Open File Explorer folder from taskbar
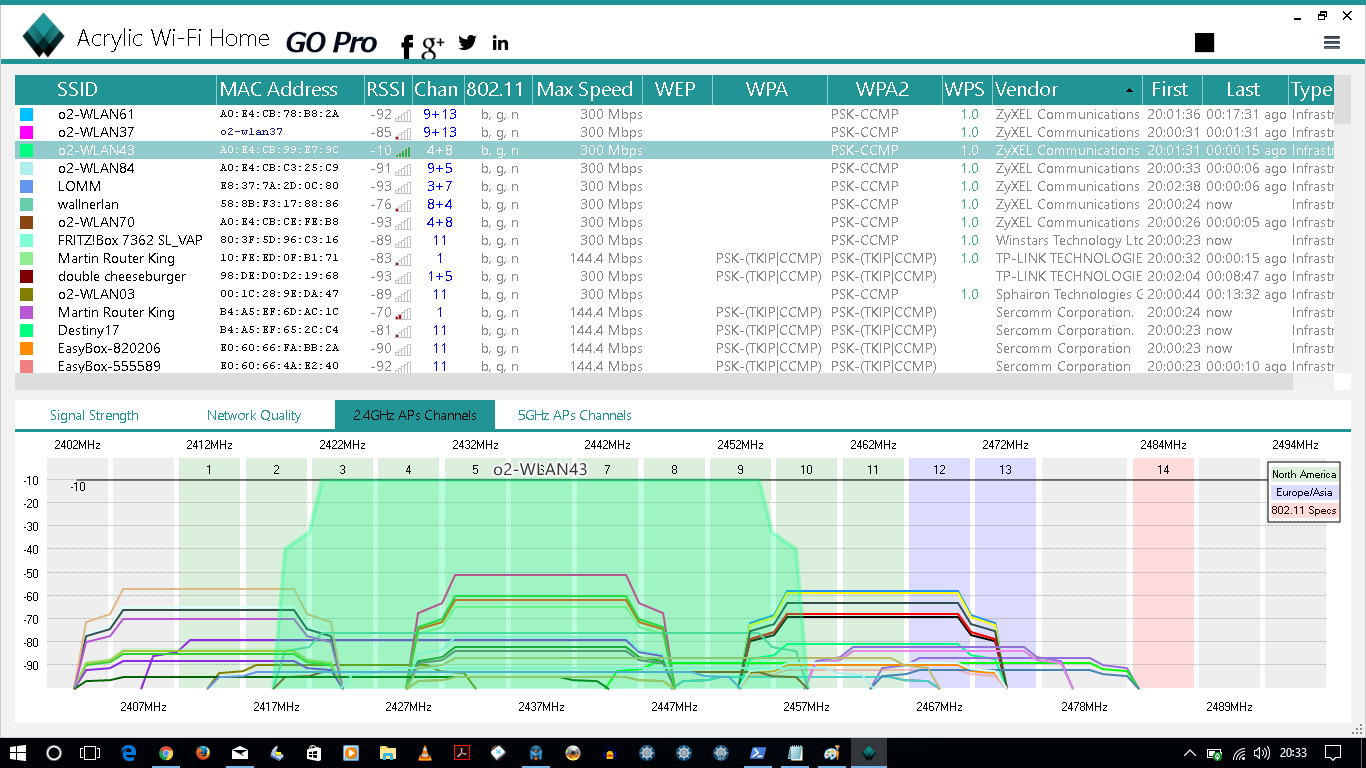1366x768 pixels. (x=387, y=753)
